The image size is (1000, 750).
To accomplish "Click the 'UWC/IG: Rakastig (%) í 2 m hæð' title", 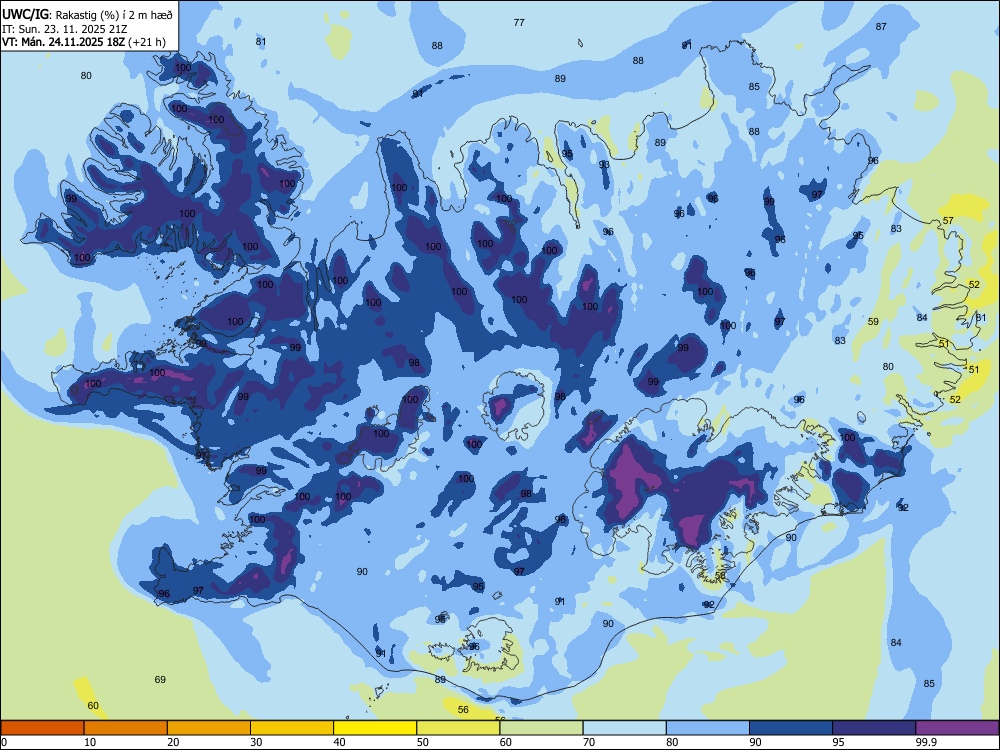I will coord(87,15).
